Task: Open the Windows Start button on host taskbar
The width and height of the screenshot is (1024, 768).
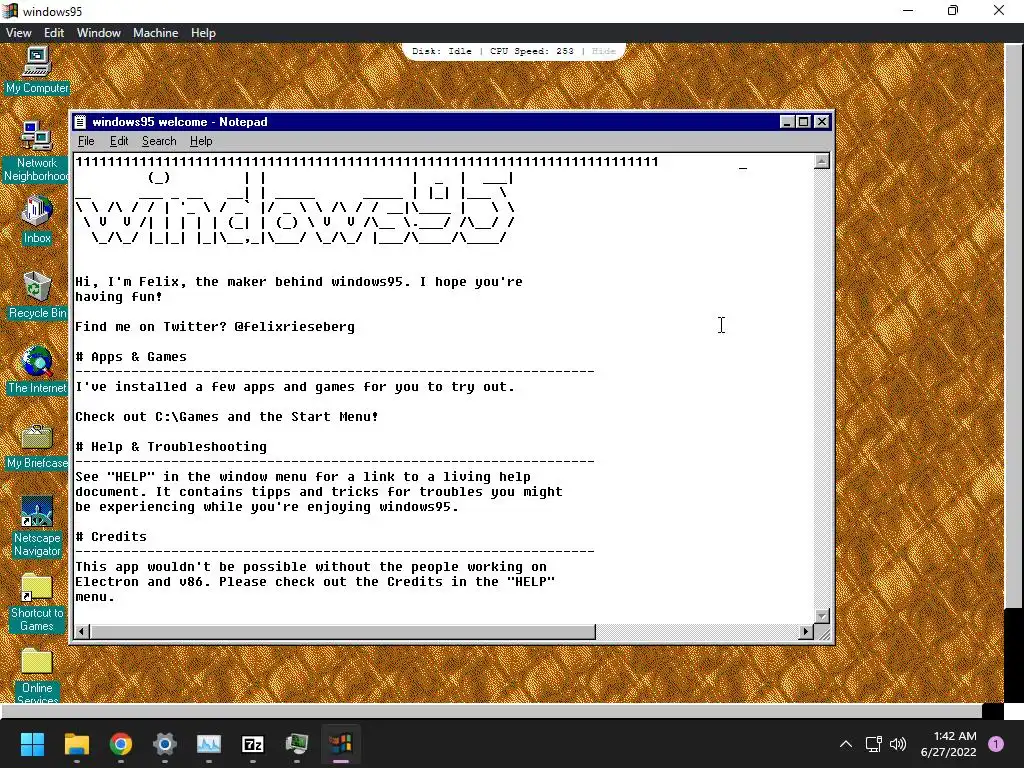Action: pyautogui.click(x=32, y=744)
